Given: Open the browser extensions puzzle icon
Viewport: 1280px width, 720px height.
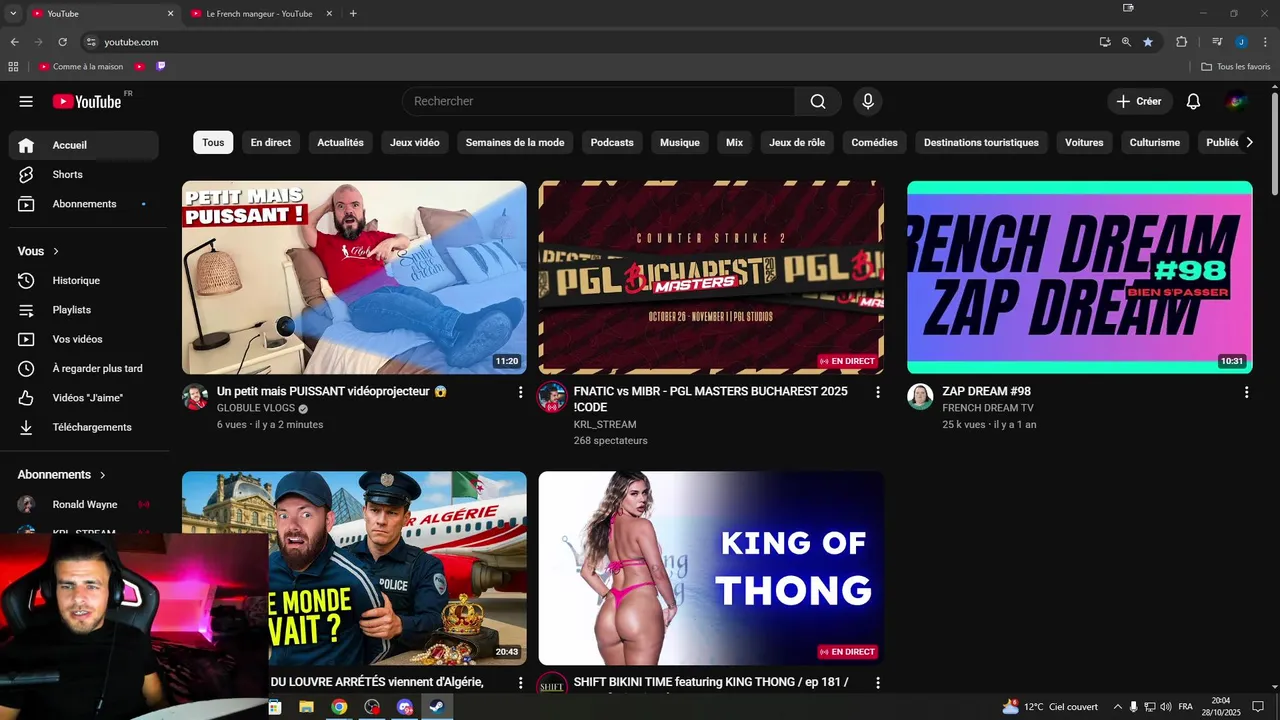Looking at the screenshot, I should 1182,42.
